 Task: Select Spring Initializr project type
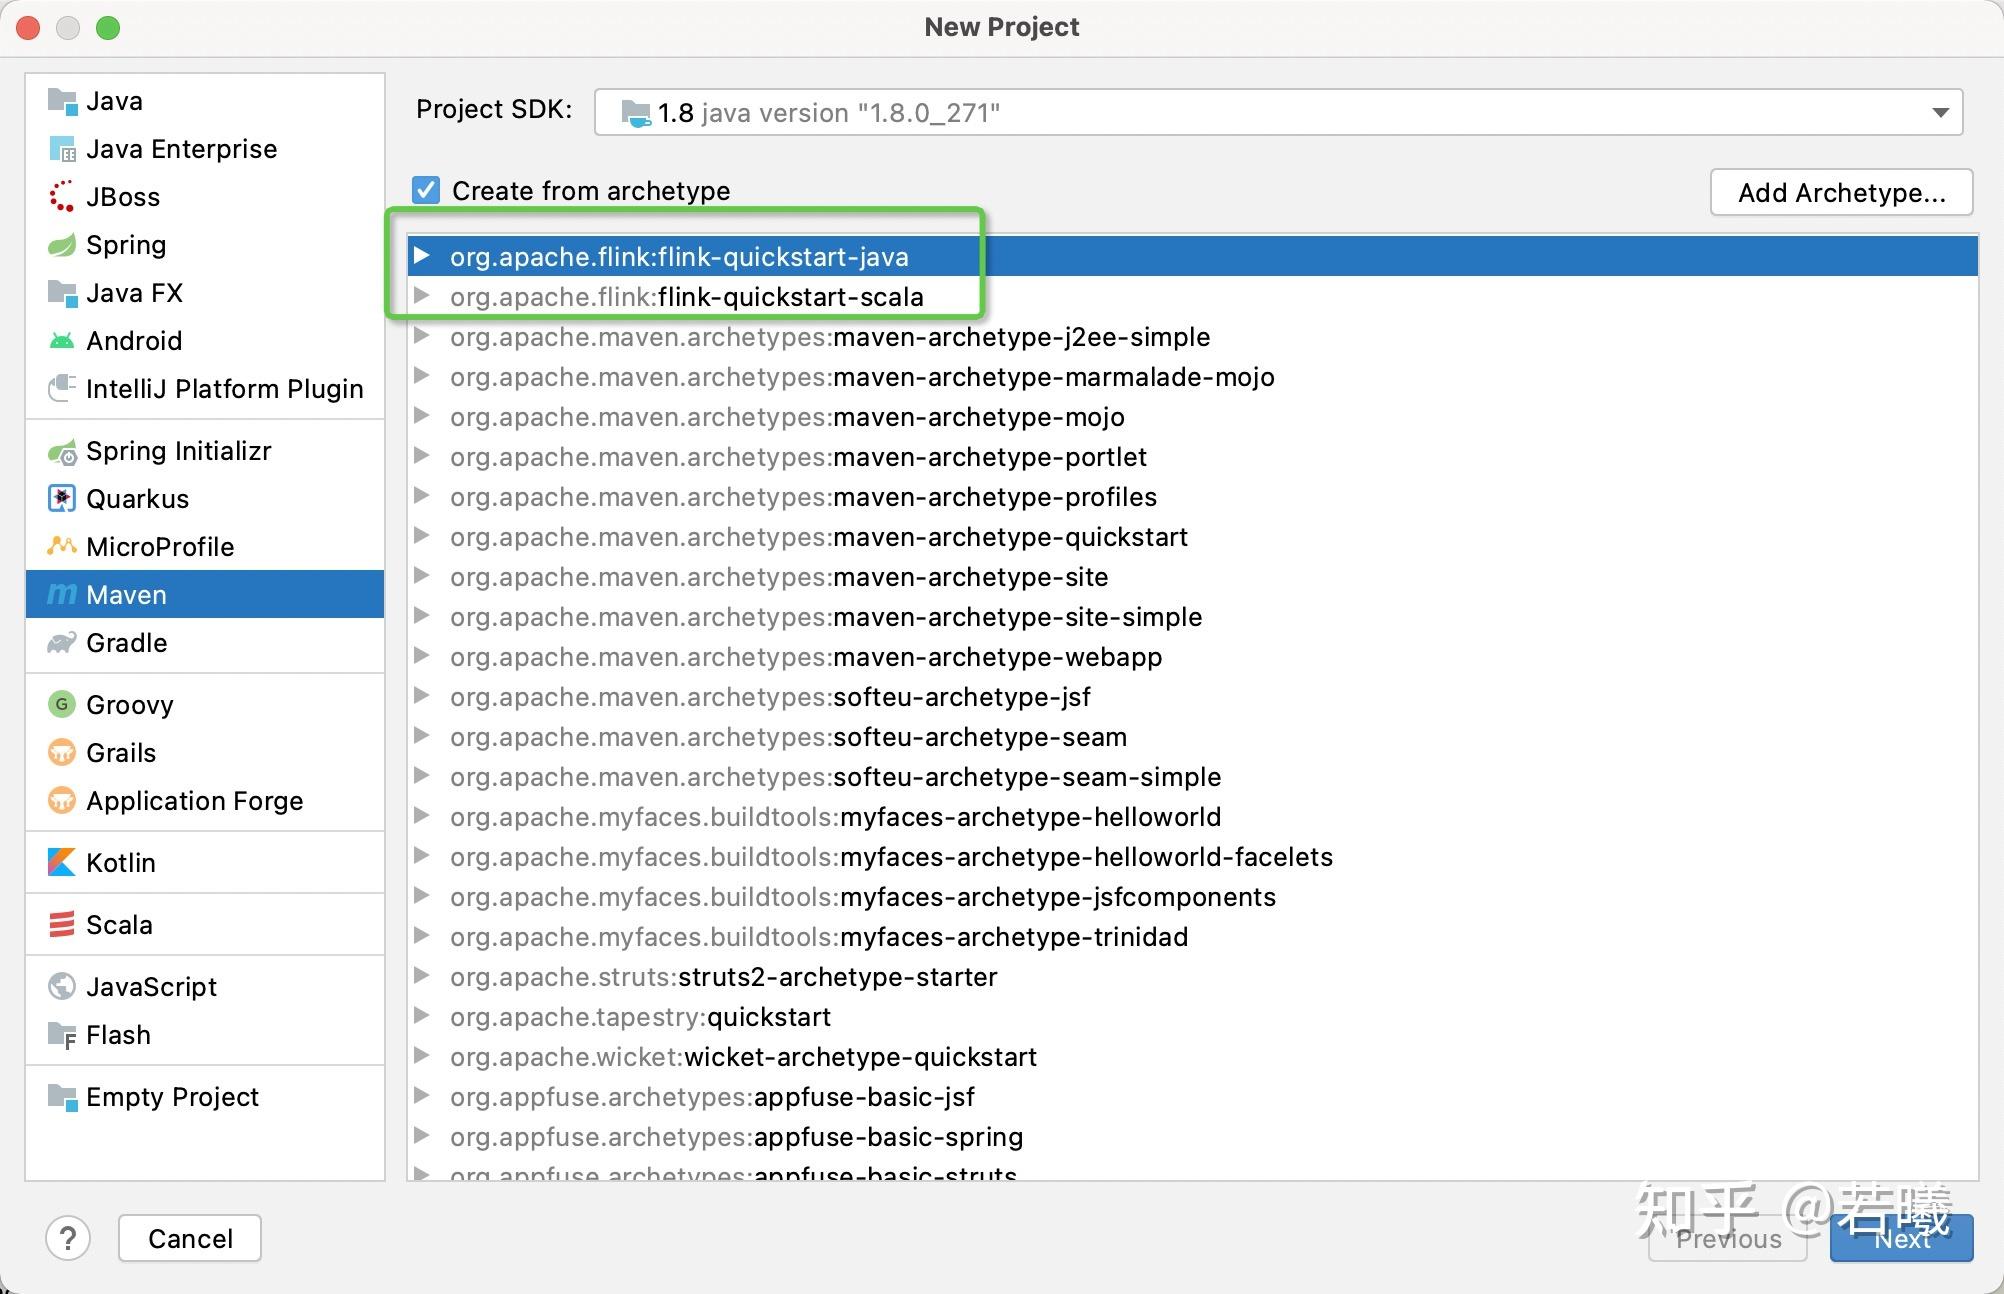pyautogui.click(x=178, y=451)
